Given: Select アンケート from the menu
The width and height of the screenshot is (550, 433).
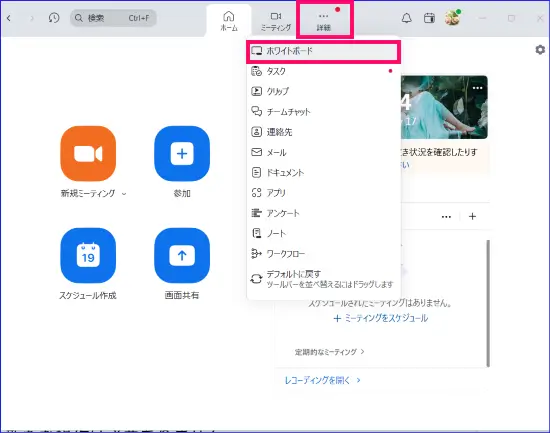Looking at the screenshot, I should [323, 213].
